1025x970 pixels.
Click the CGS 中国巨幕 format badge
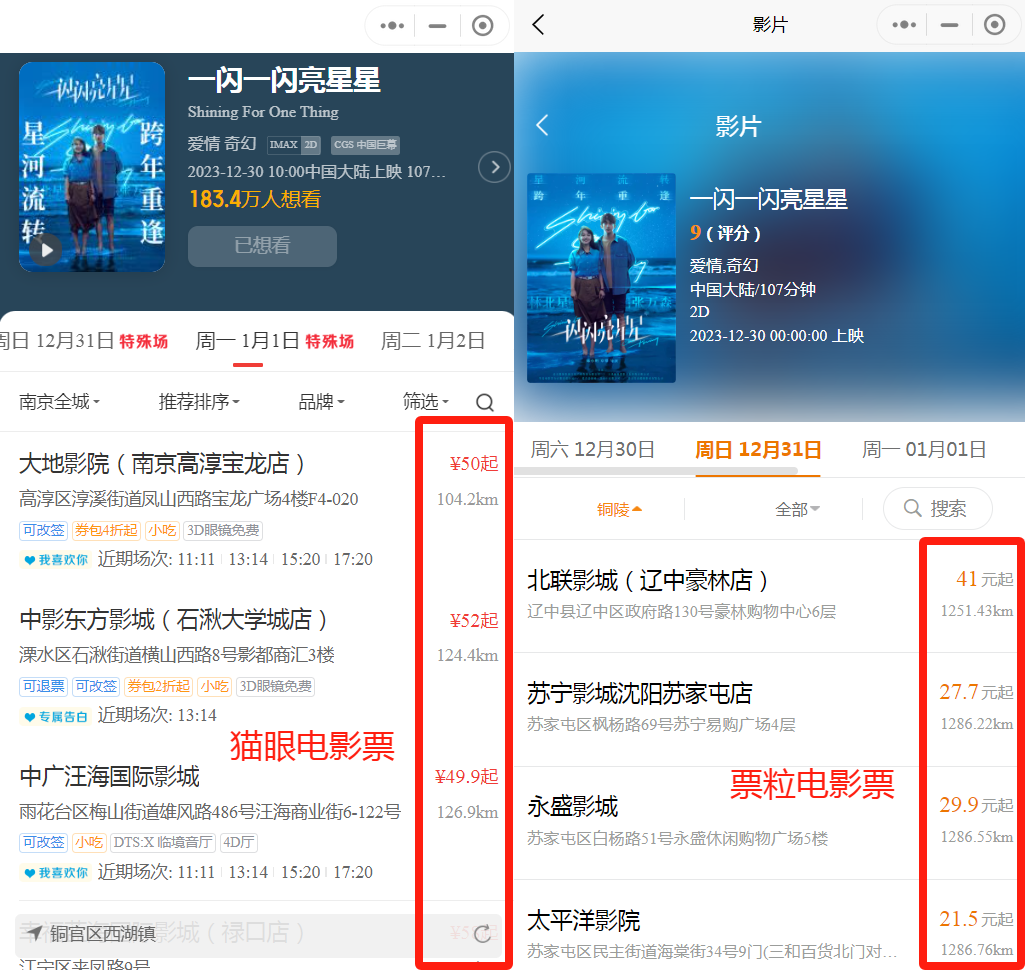click(x=365, y=144)
